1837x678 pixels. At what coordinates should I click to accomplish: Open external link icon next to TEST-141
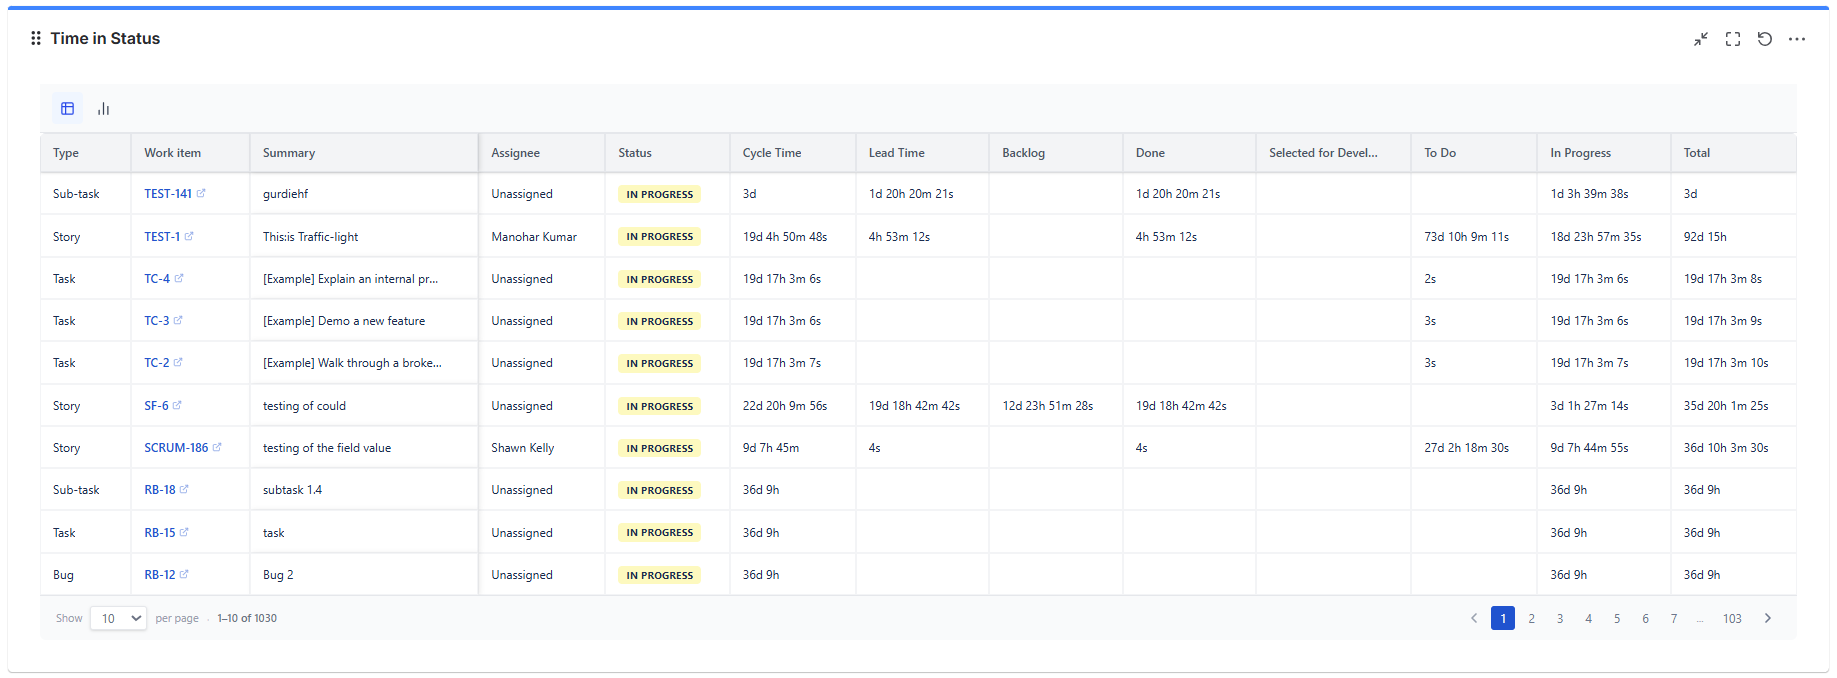click(x=201, y=193)
